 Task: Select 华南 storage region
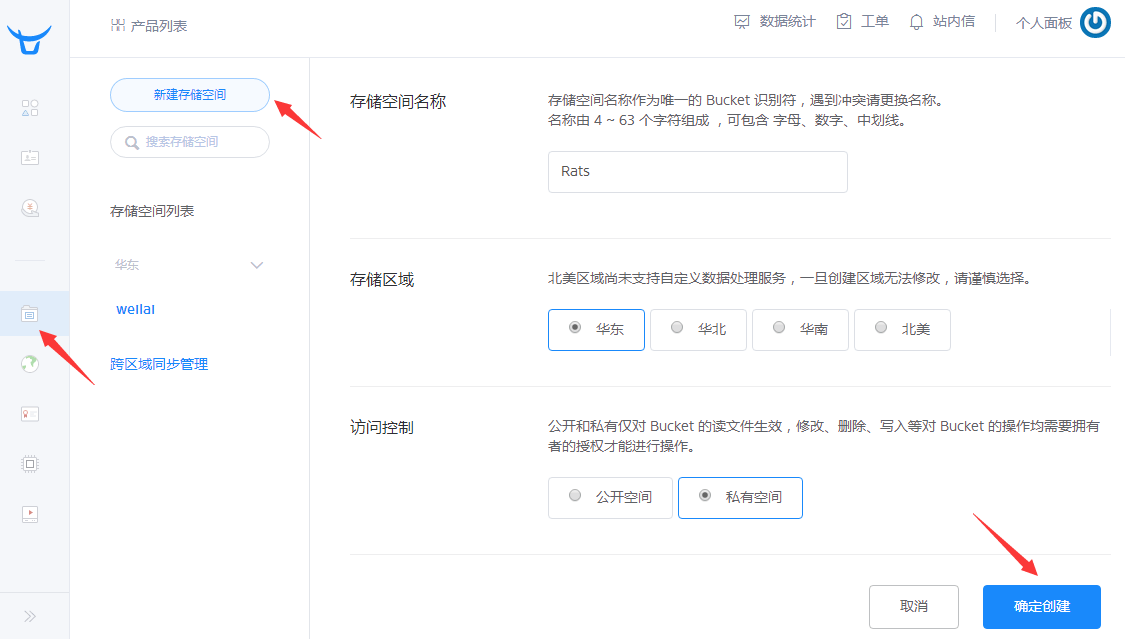(800, 330)
